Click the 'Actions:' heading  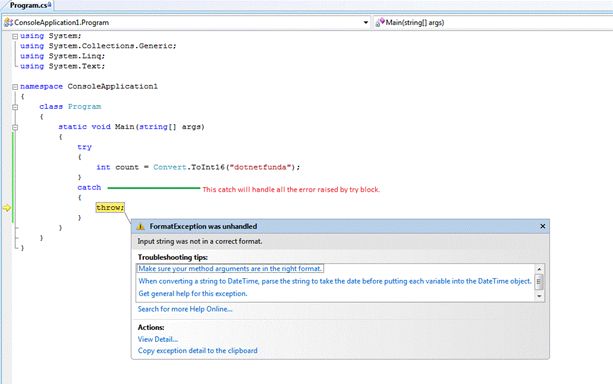pyautogui.click(x=151, y=327)
